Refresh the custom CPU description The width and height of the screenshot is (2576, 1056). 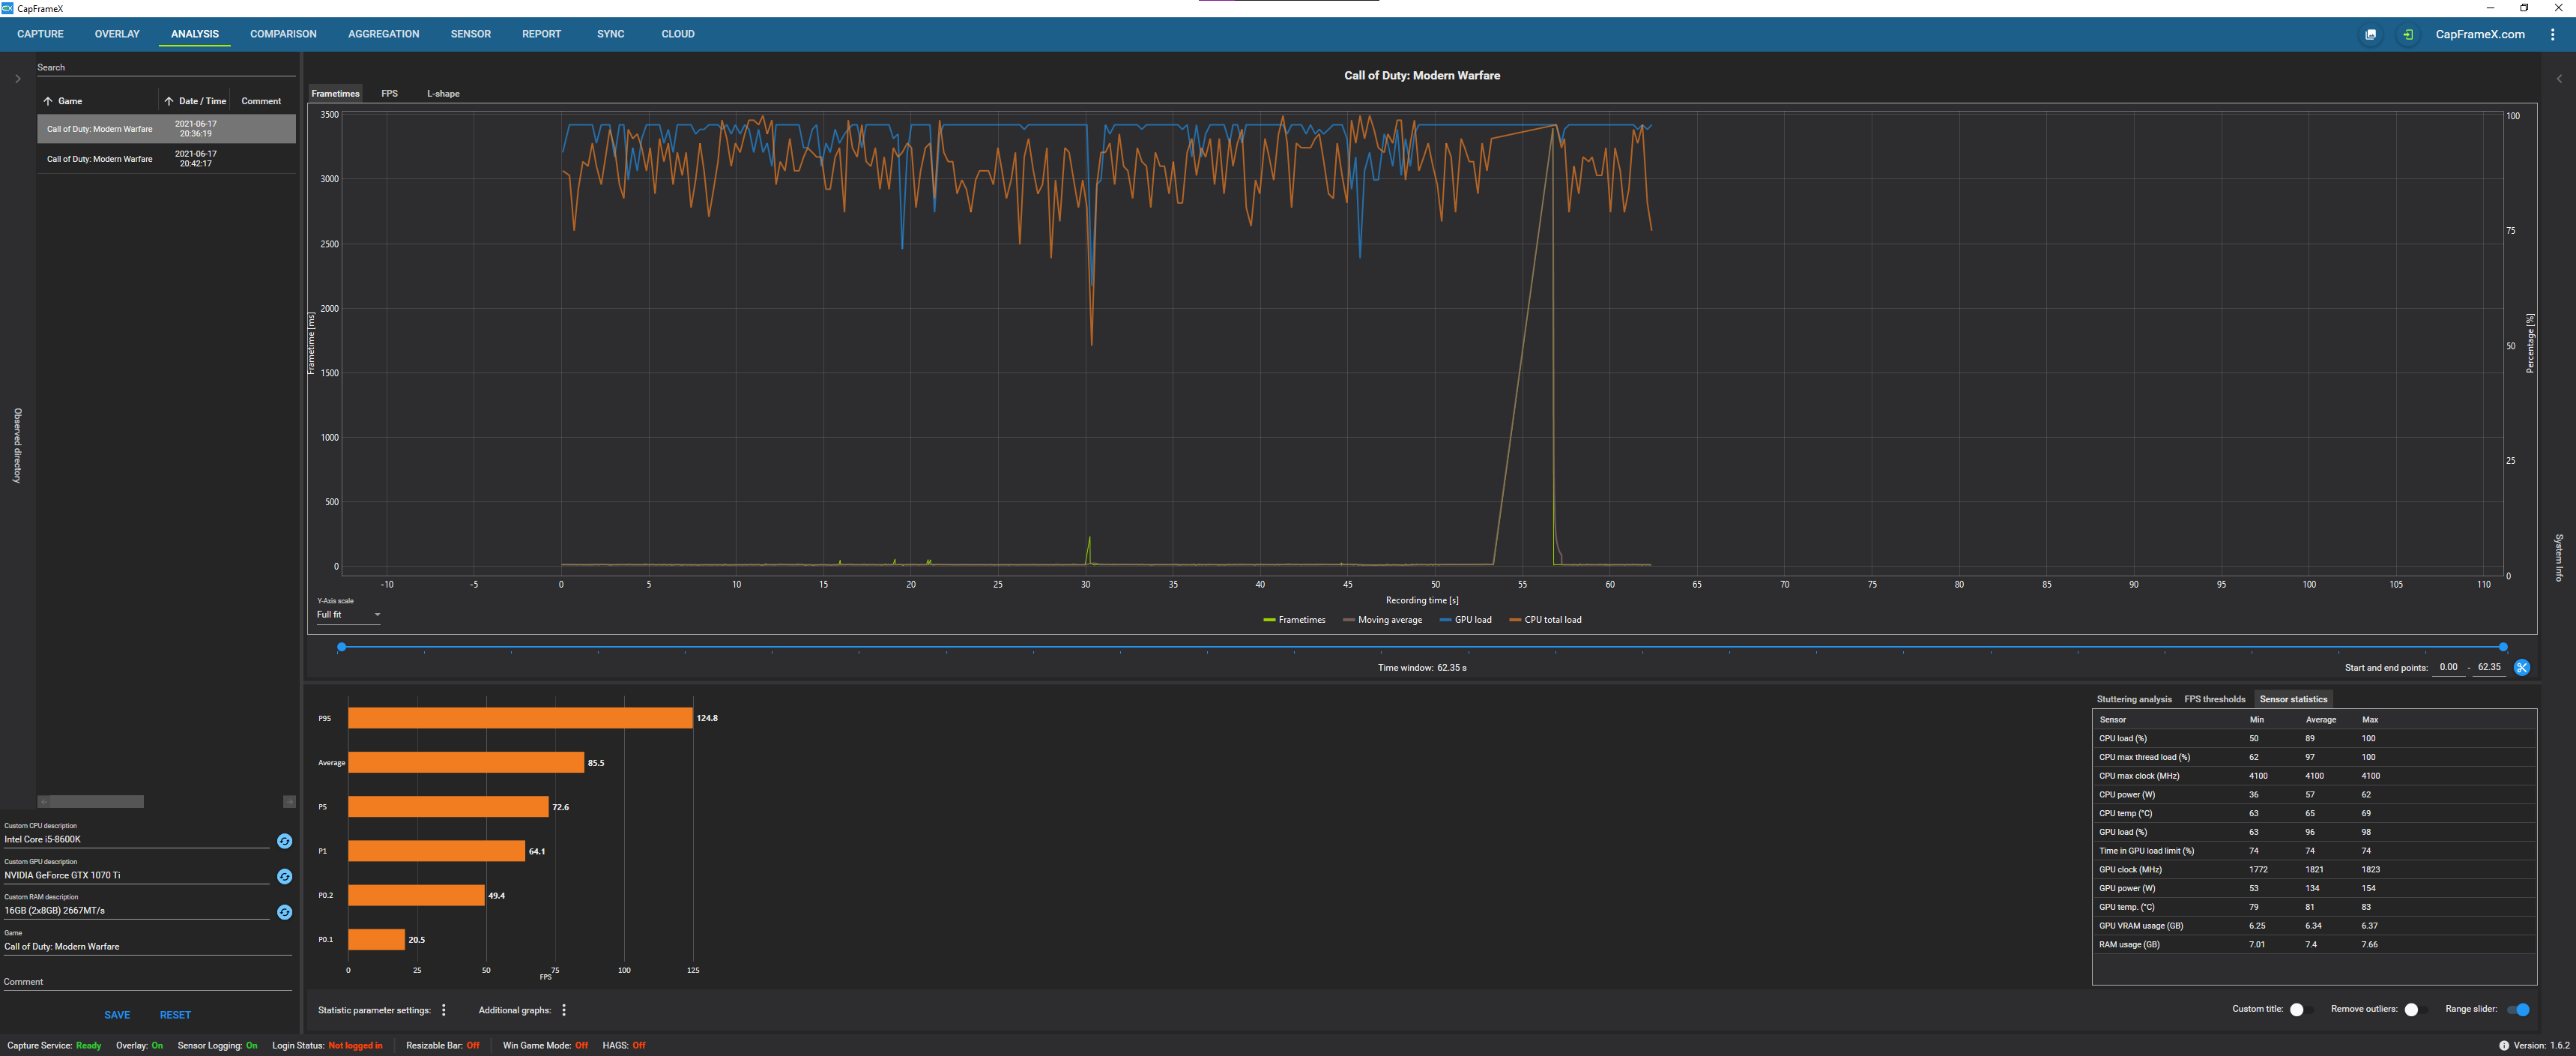pos(284,841)
